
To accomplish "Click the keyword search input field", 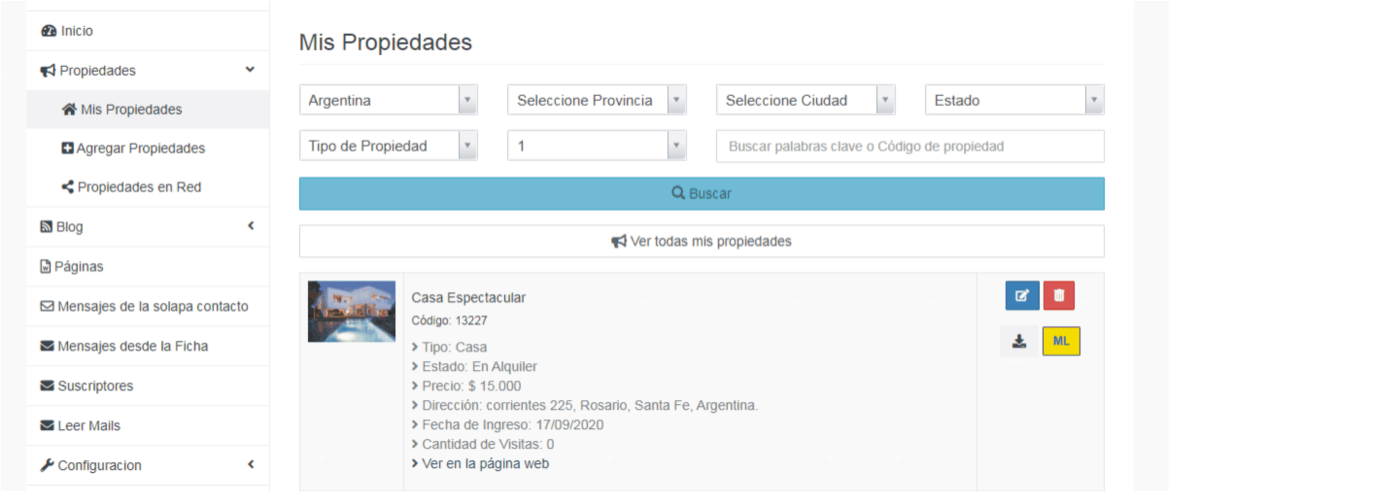I will (910, 146).
